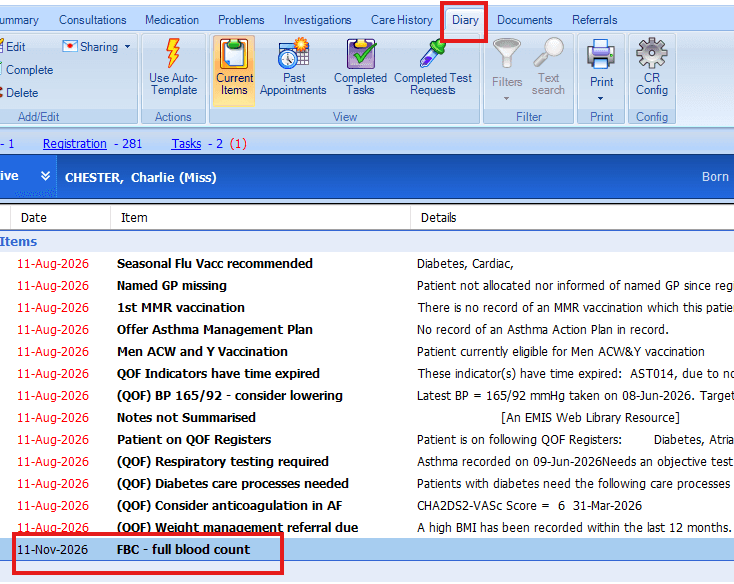Switch to the Investigations tab
Image resolution: width=734 pixels, height=584 pixels.
pos(317,20)
